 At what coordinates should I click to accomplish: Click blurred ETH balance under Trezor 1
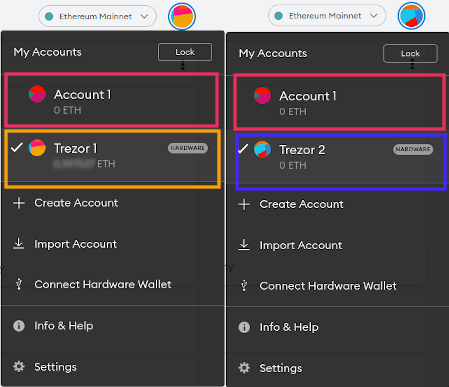pyautogui.click(x=84, y=164)
